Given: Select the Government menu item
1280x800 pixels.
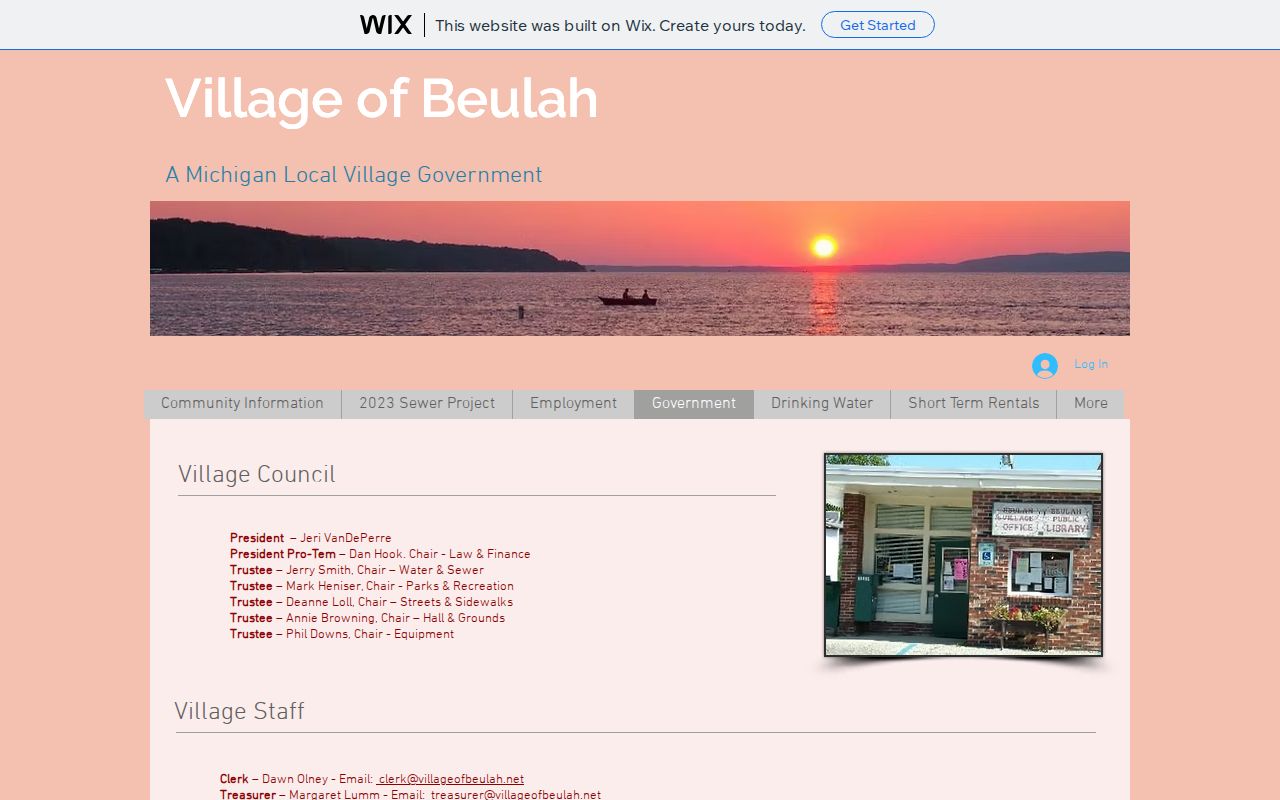Looking at the screenshot, I should (x=694, y=404).
